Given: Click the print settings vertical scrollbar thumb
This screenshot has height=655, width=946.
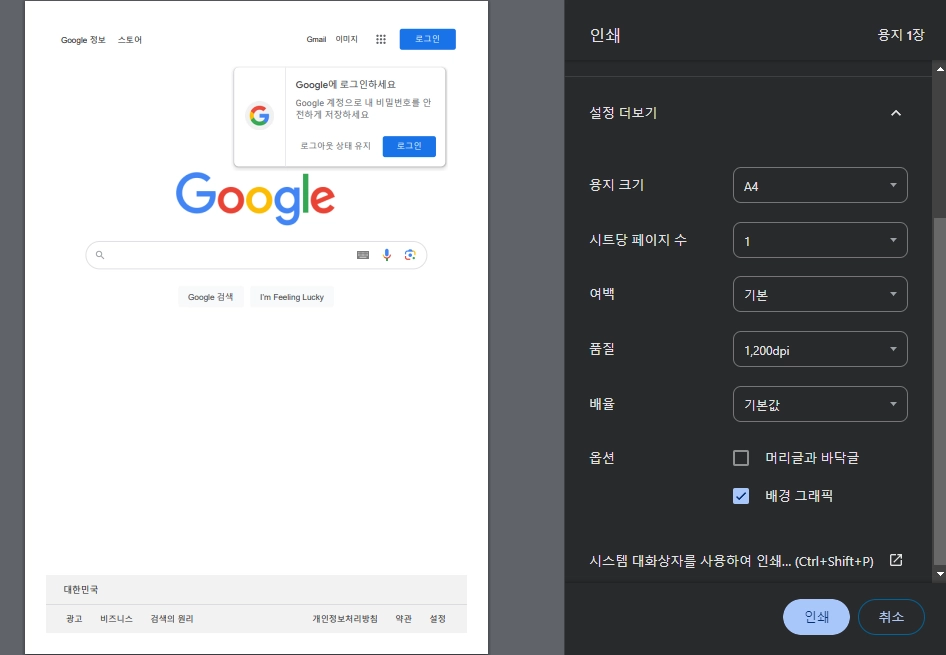Looking at the screenshot, I should click(939, 390).
